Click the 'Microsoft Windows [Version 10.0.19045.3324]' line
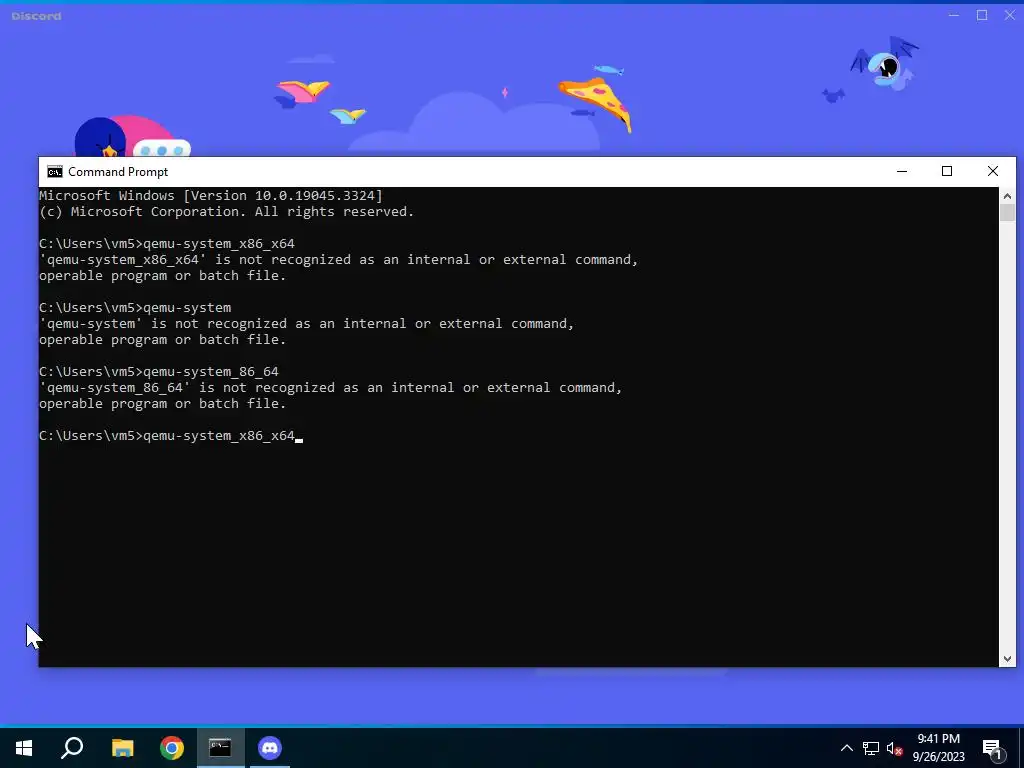The height and width of the screenshot is (768, 1024). coord(211,195)
